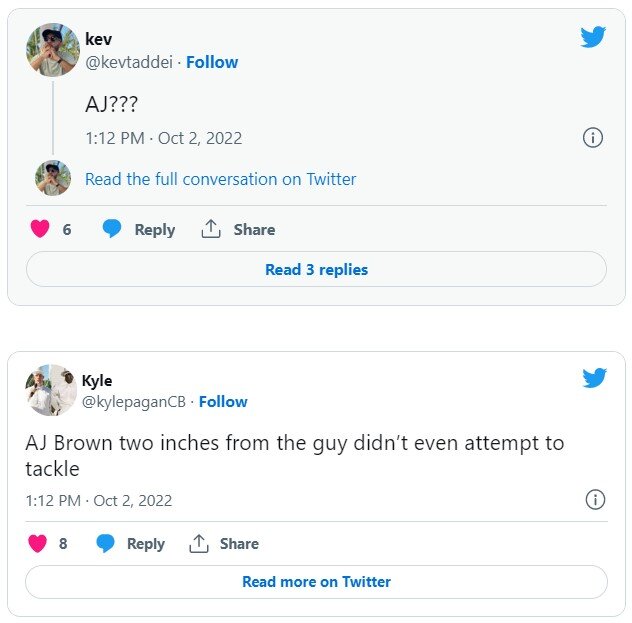Click the Twitter bird icon on Kyle's tweet

click(x=595, y=377)
